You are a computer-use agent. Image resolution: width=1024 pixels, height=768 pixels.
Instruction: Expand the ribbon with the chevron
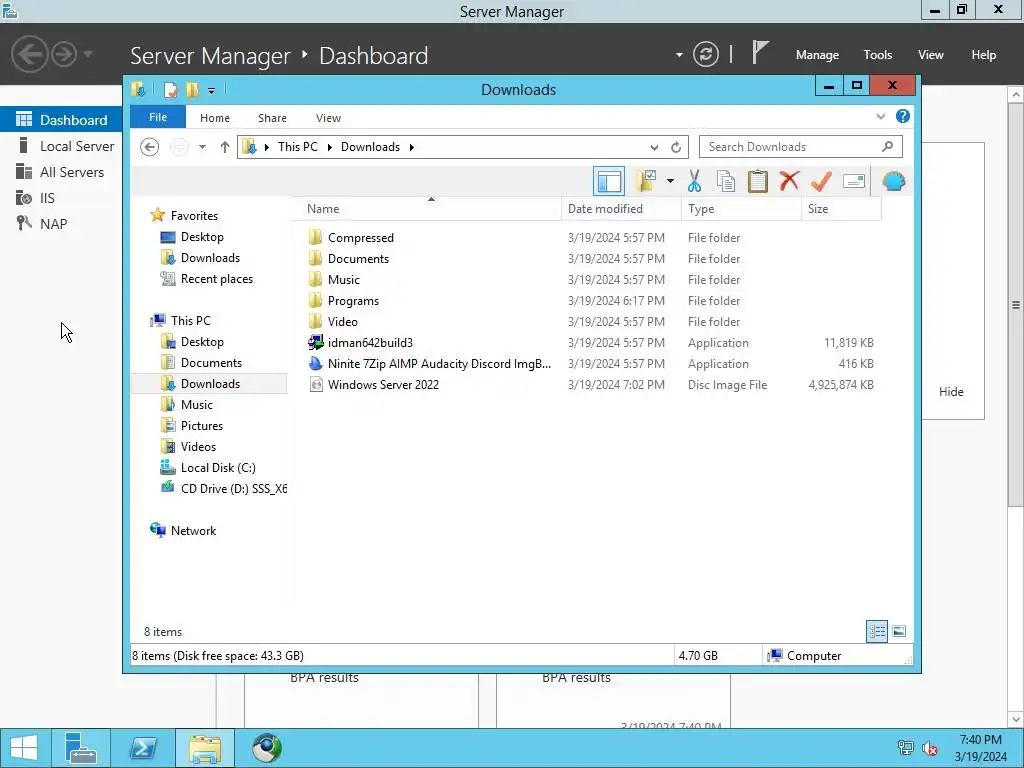880,117
